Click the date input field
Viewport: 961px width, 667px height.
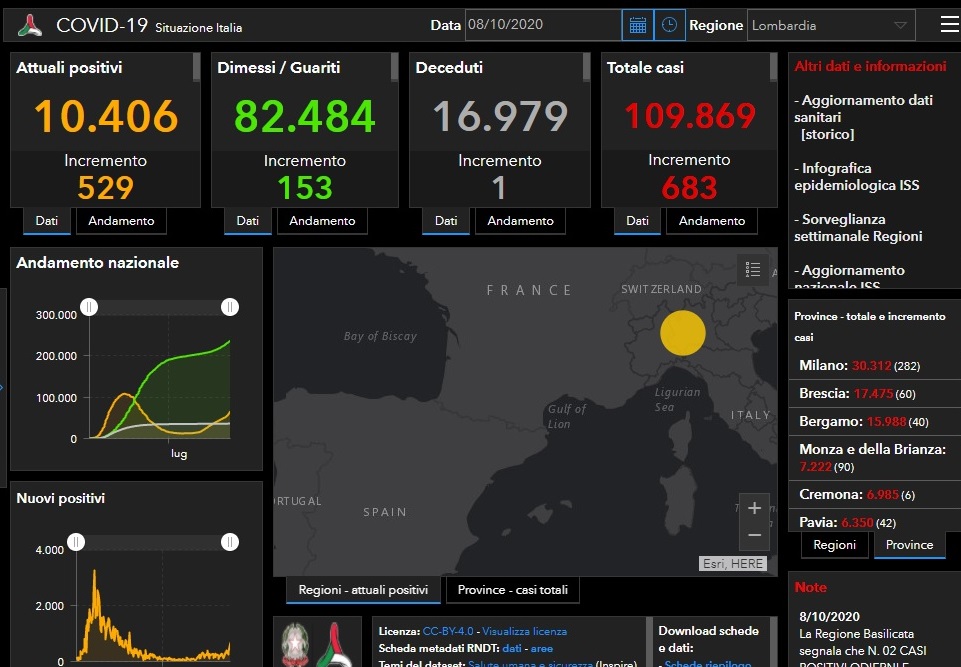(x=541, y=25)
